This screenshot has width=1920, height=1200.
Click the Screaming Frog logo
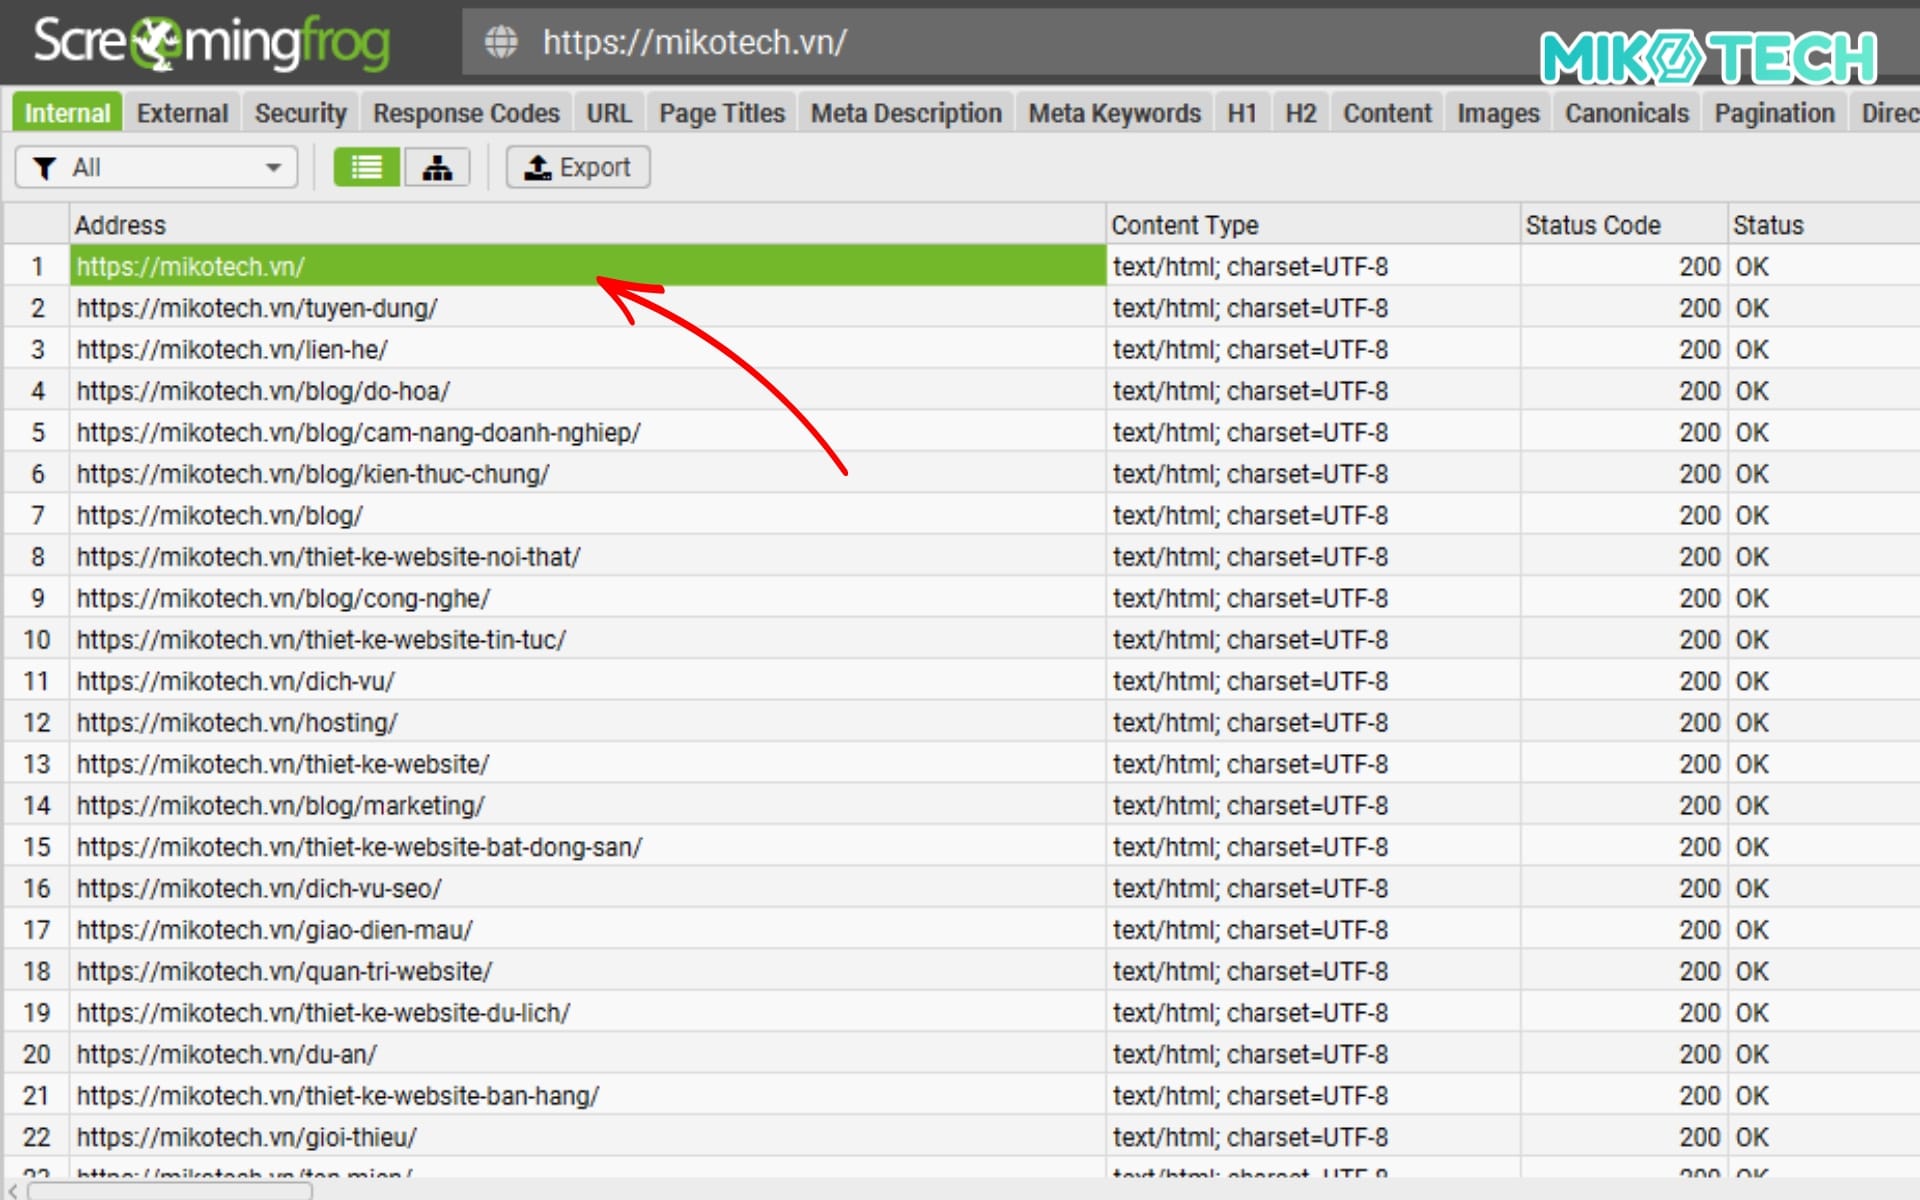tap(212, 43)
